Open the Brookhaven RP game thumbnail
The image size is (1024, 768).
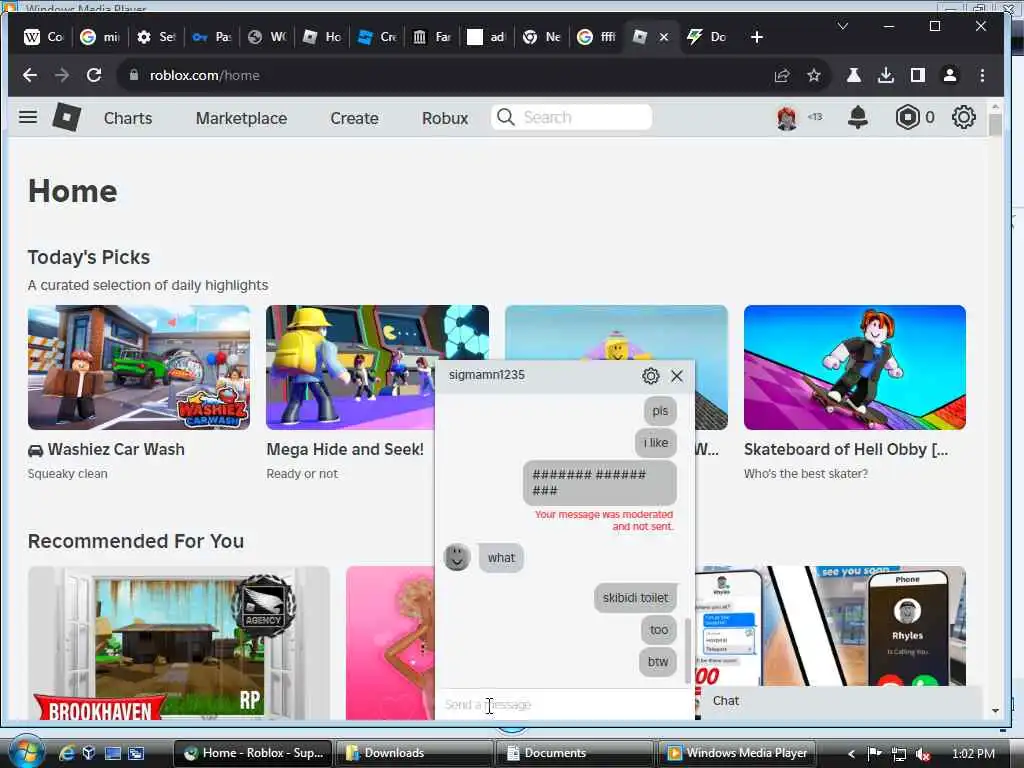pos(178,643)
